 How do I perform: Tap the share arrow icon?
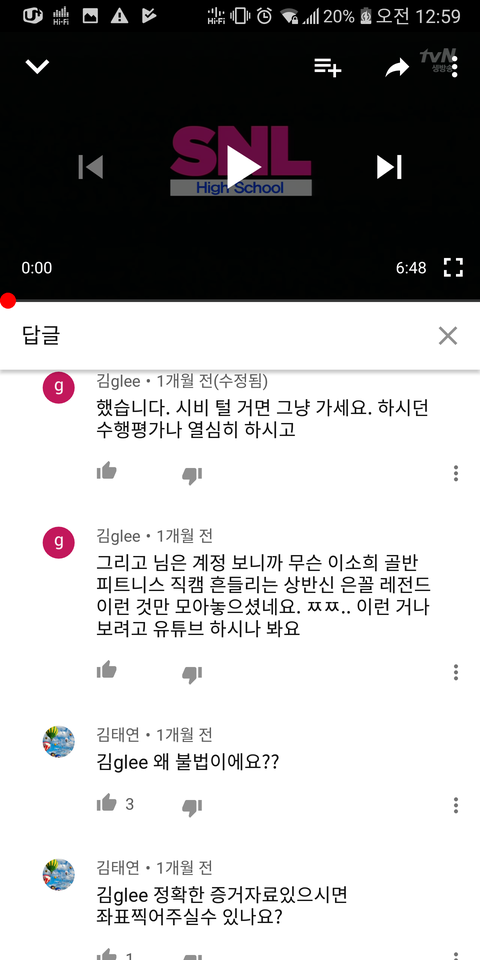click(x=397, y=67)
